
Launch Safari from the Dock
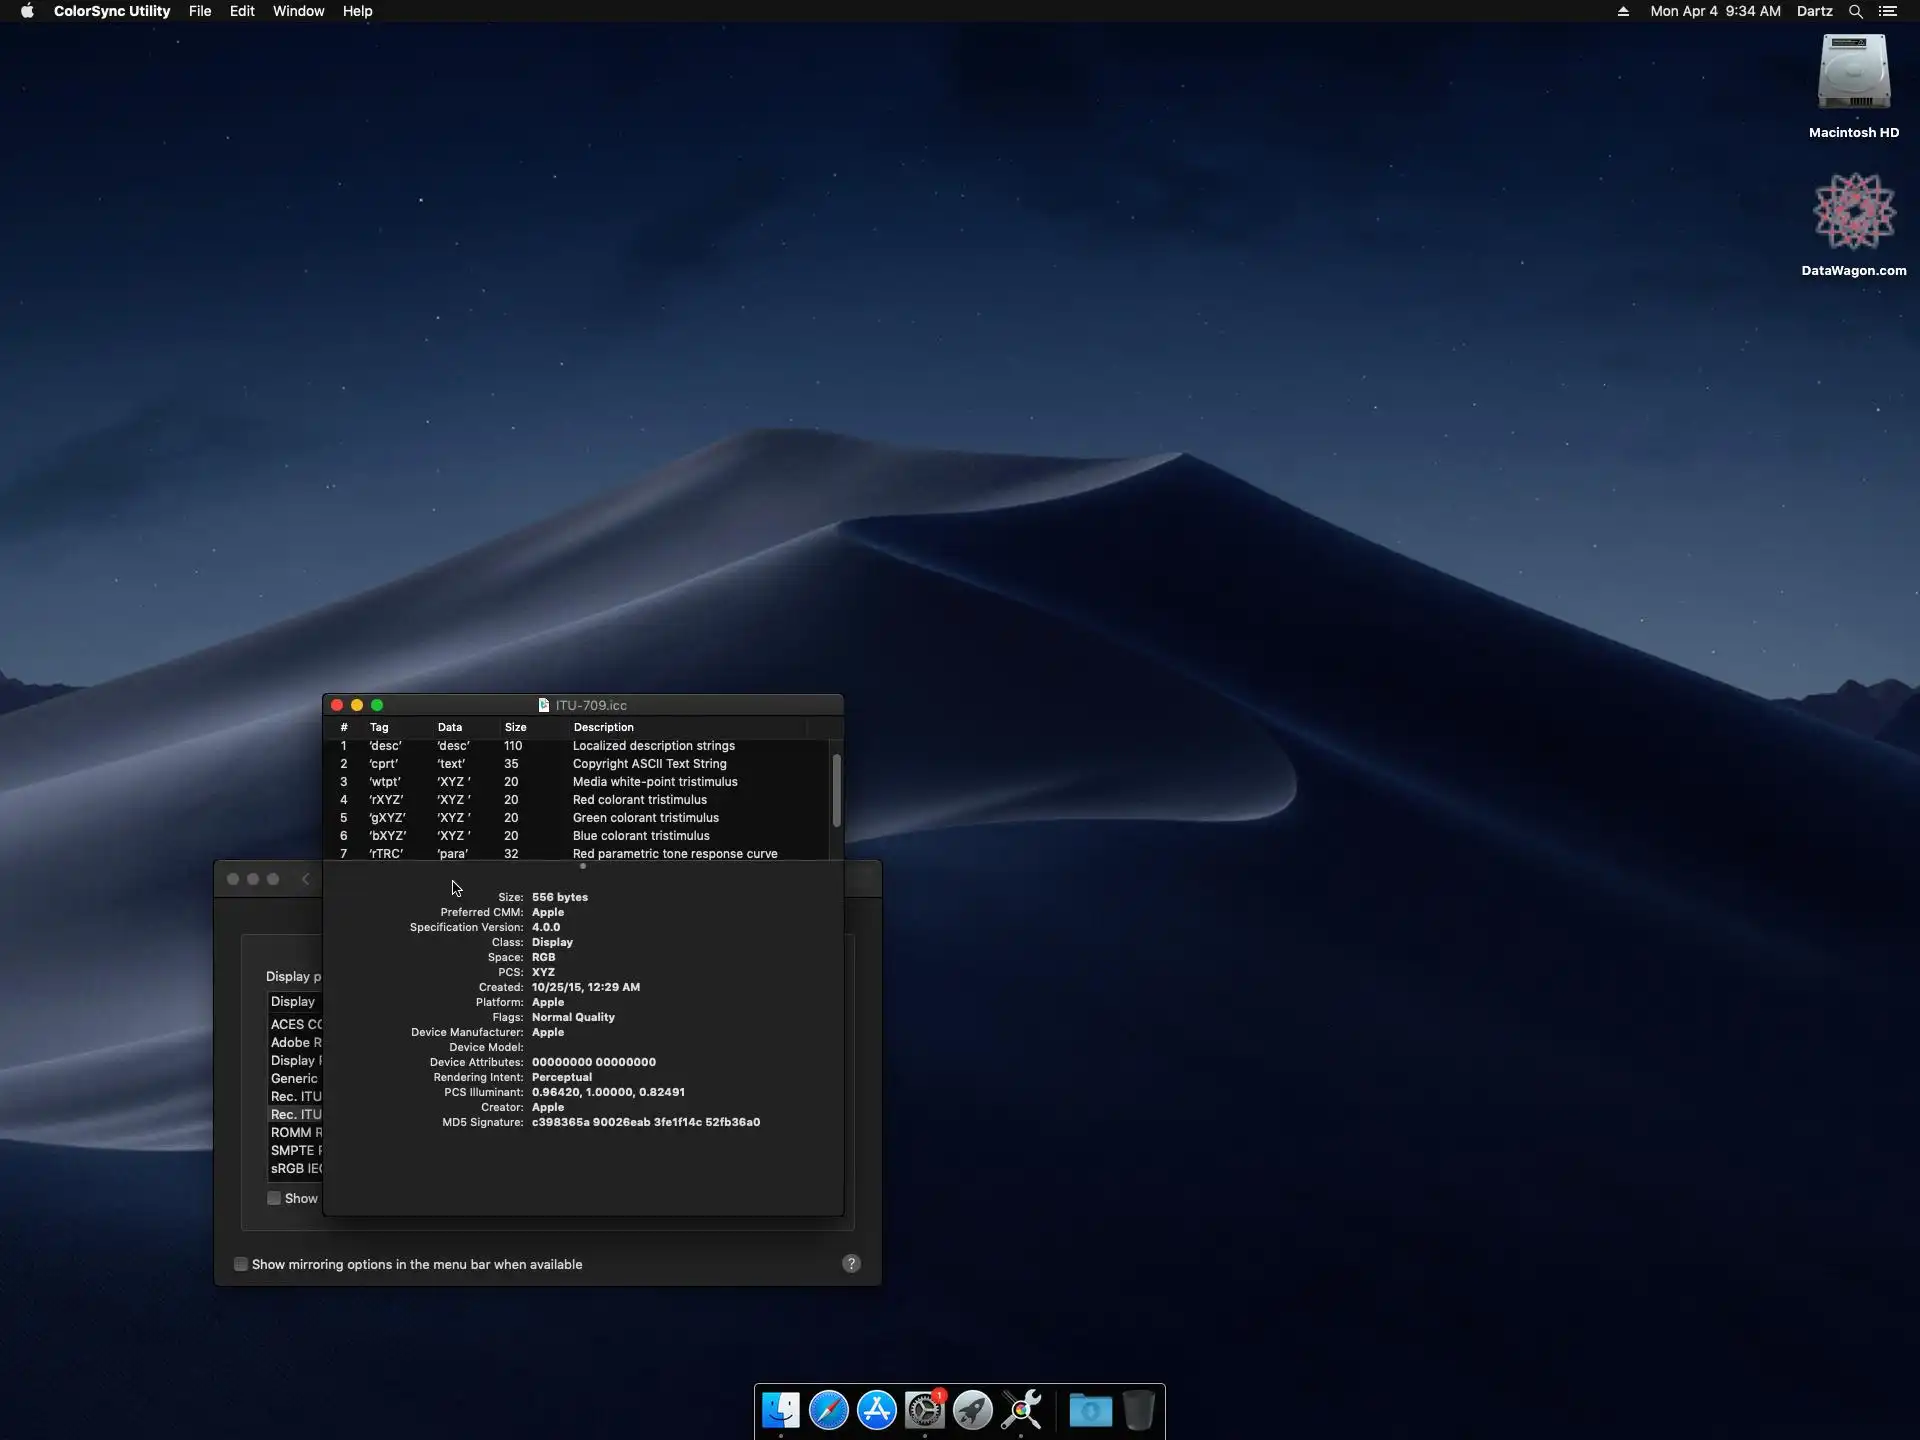829,1410
